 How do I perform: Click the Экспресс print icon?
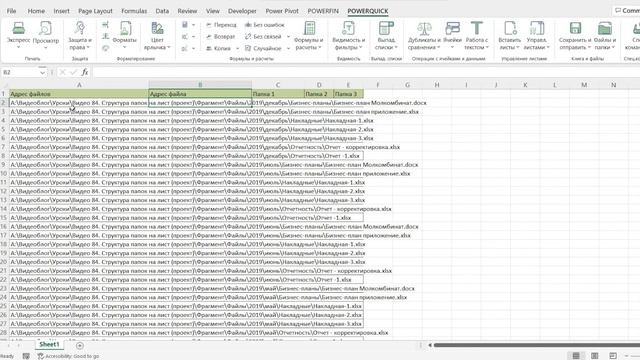point(19,29)
